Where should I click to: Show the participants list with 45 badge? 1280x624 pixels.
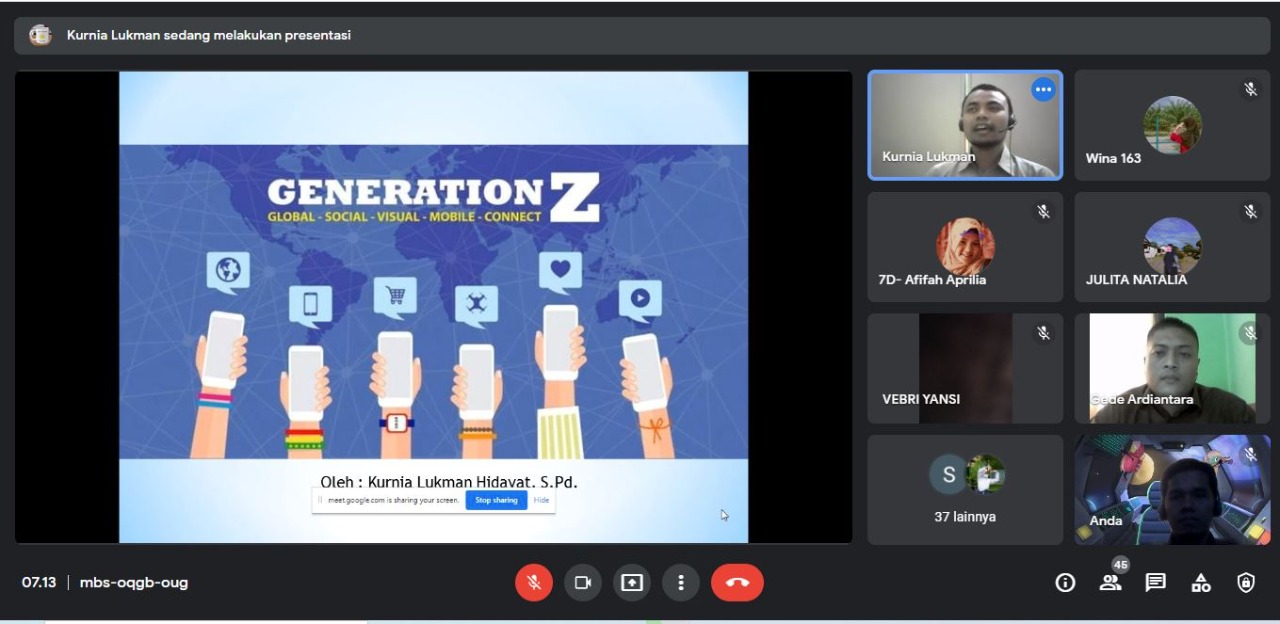click(x=1110, y=582)
